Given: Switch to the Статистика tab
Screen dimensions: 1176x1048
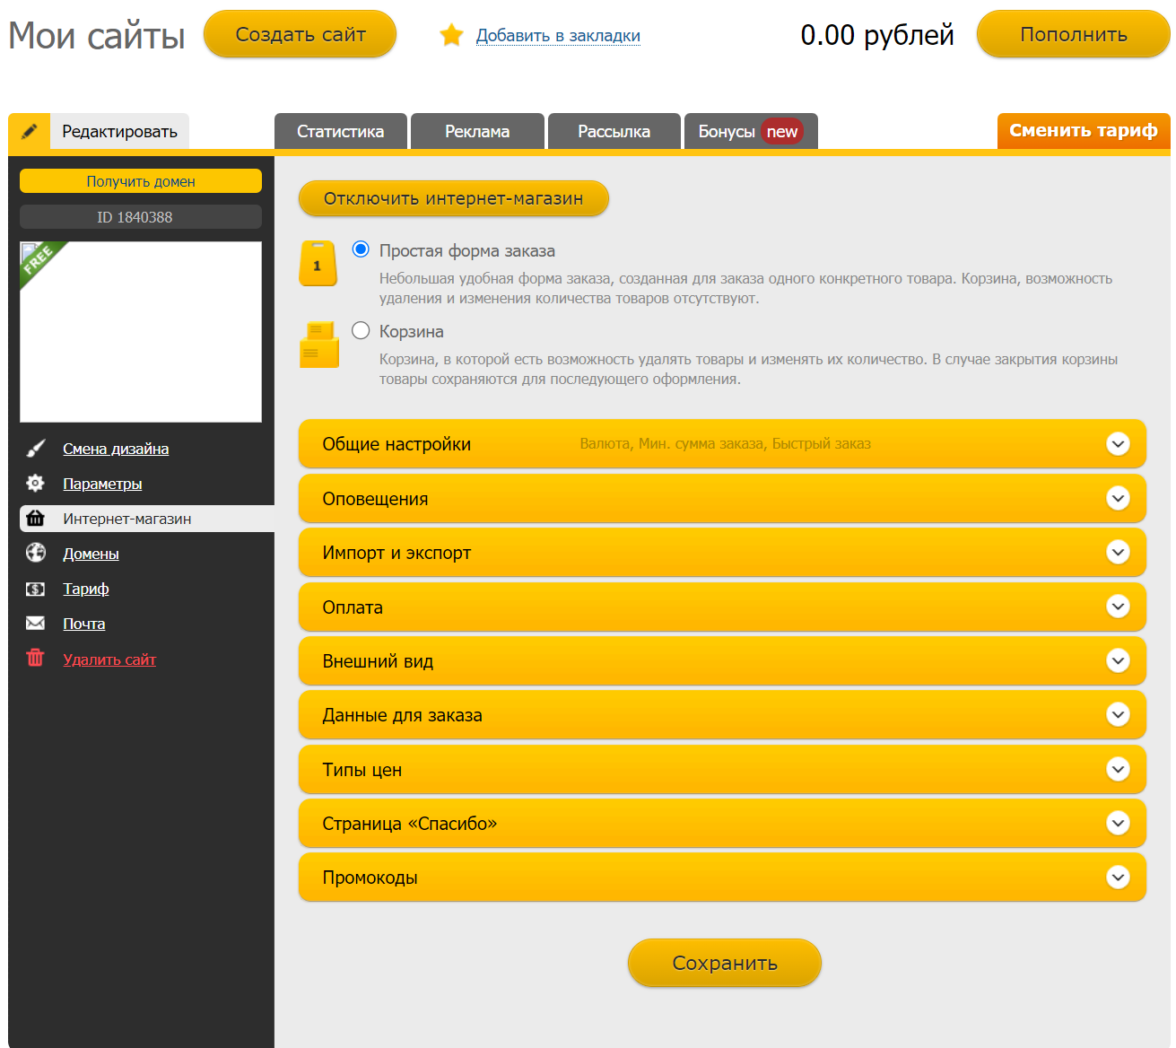Looking at the screenshot, I should (340, 131).
